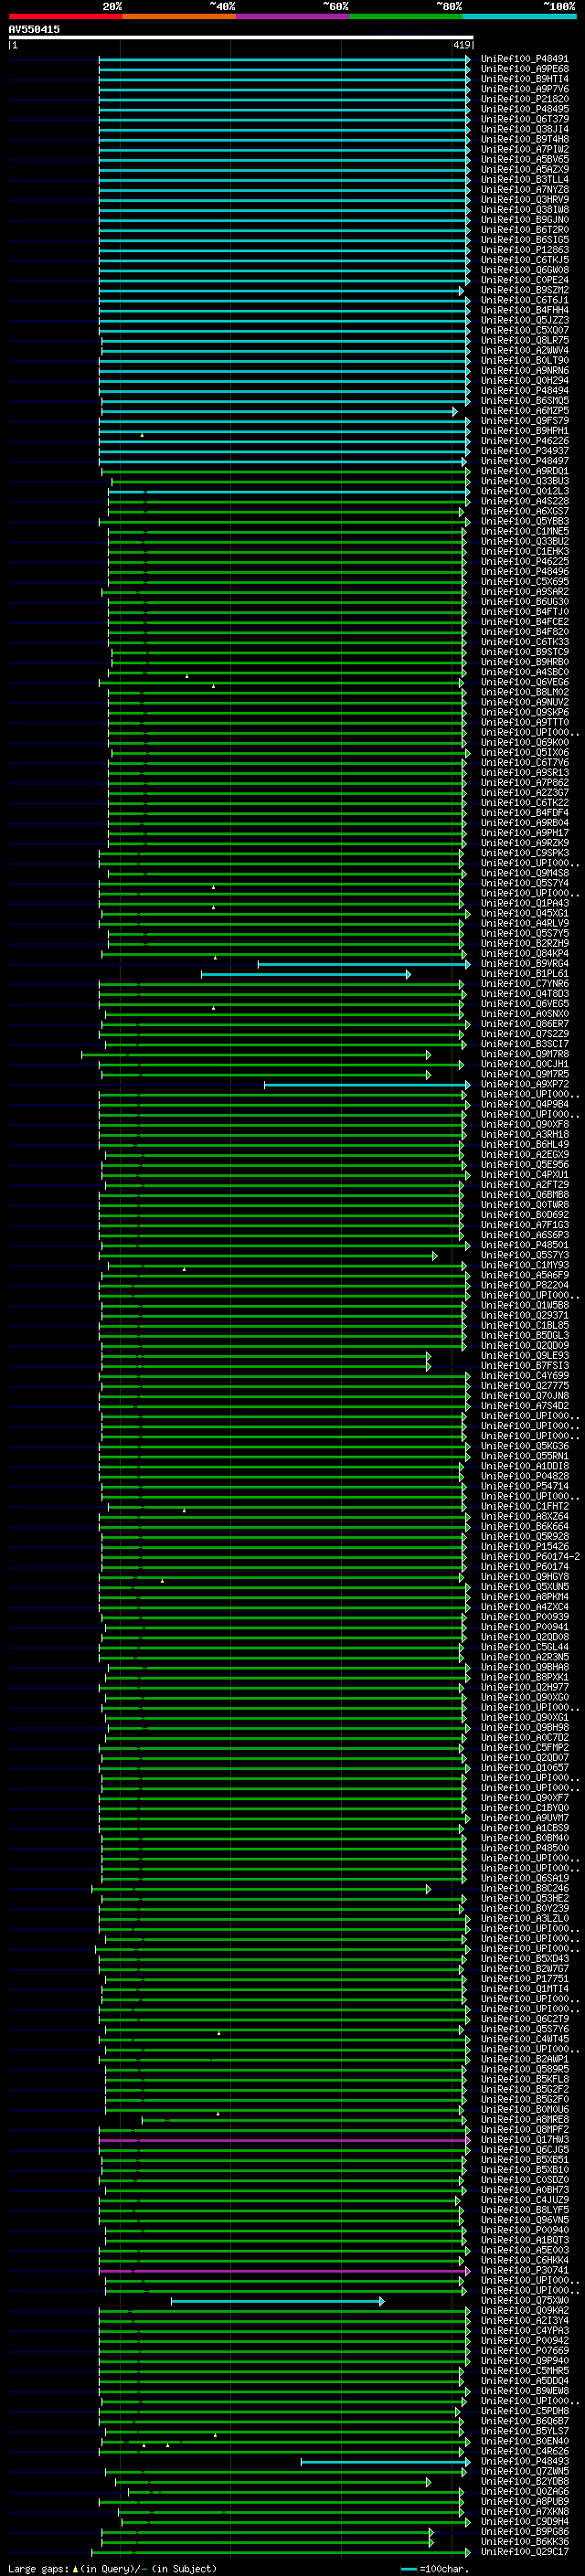Select hit label UniRef100_P00941
This screenshot has width=585, height=2576.
(x=524, y=1627)
